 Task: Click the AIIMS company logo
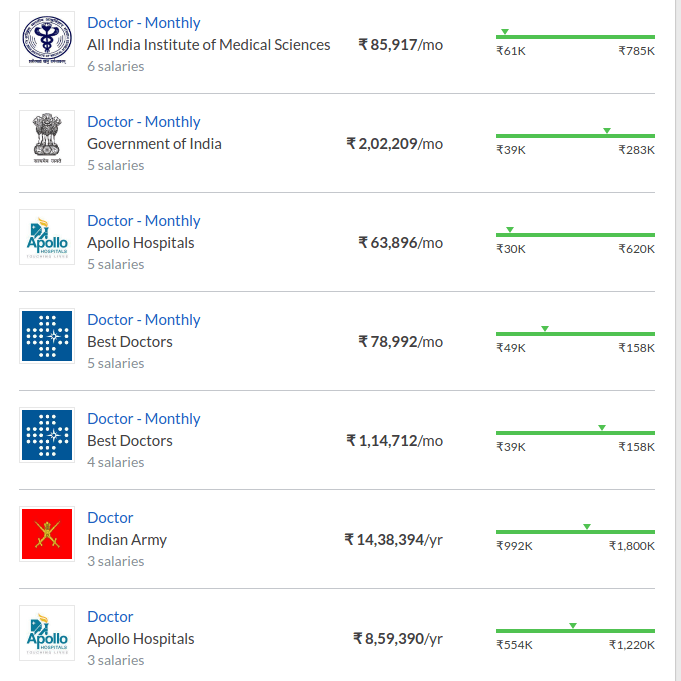click(47, 39)
